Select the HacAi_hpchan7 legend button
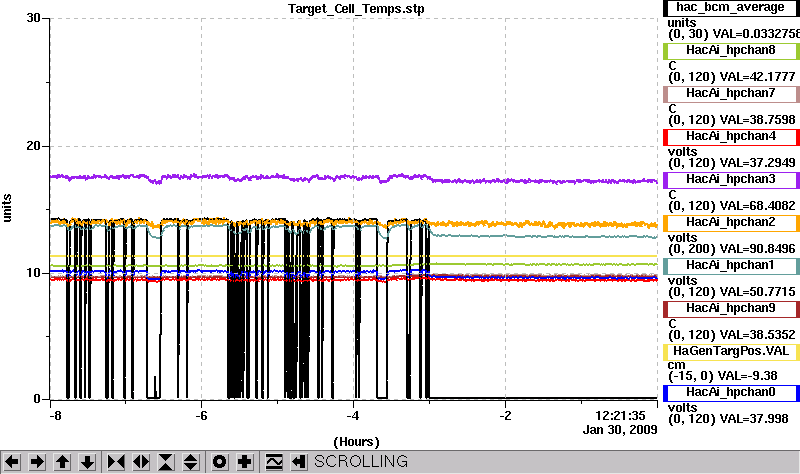The width and height of the screenshot is (800, 474). coord(731,93)
